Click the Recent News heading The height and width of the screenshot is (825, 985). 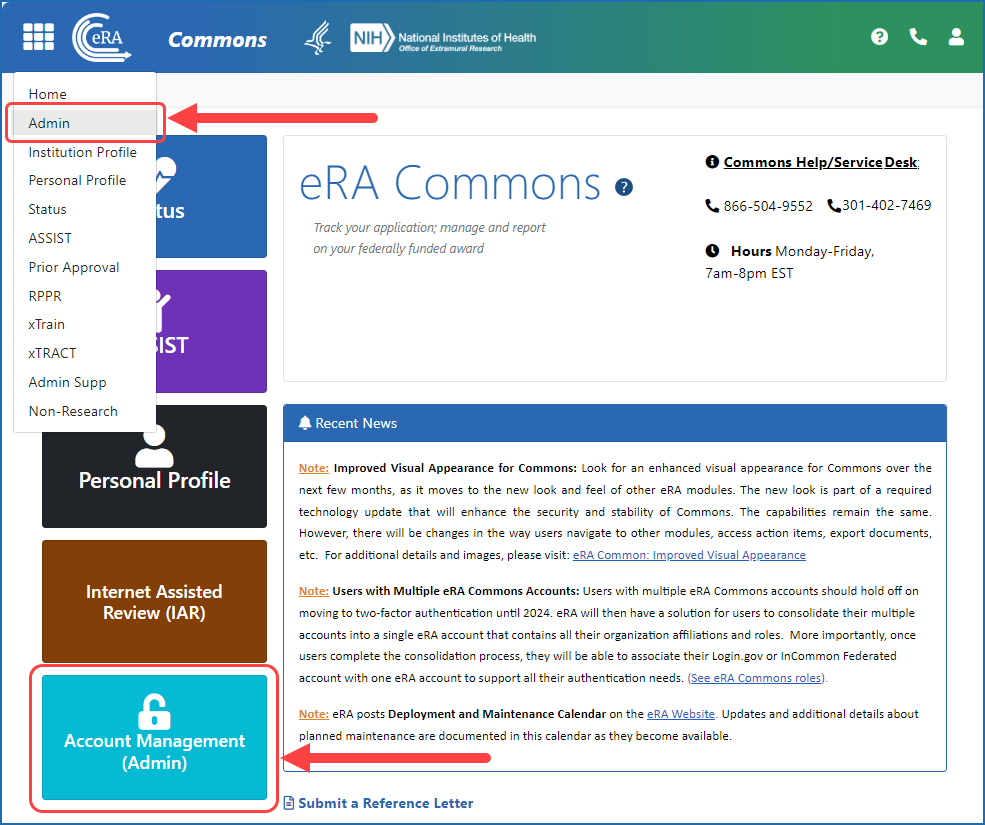[356, 423]
